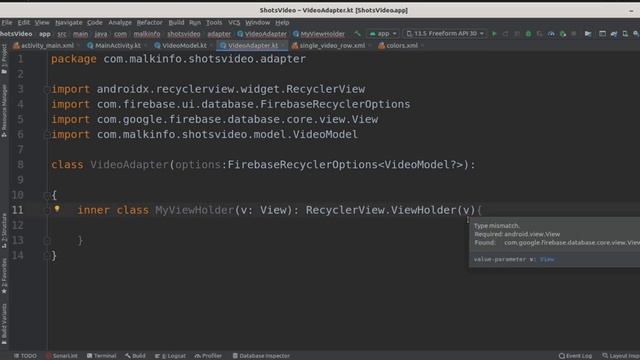This screenshot has height=360, width=640.
Task: Open the Resource Manager side panel
Action: coord(4,110)
